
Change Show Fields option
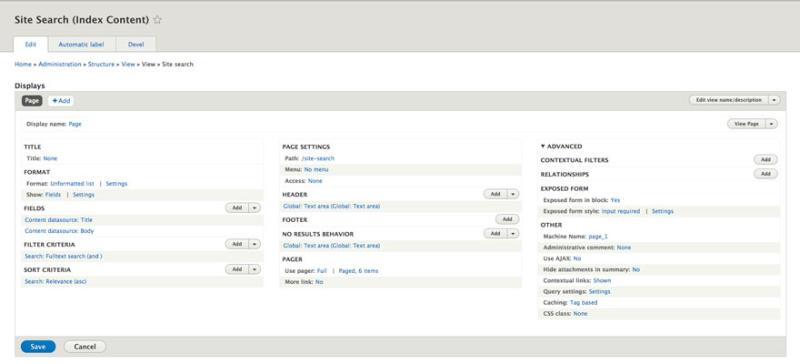[53, 195]
